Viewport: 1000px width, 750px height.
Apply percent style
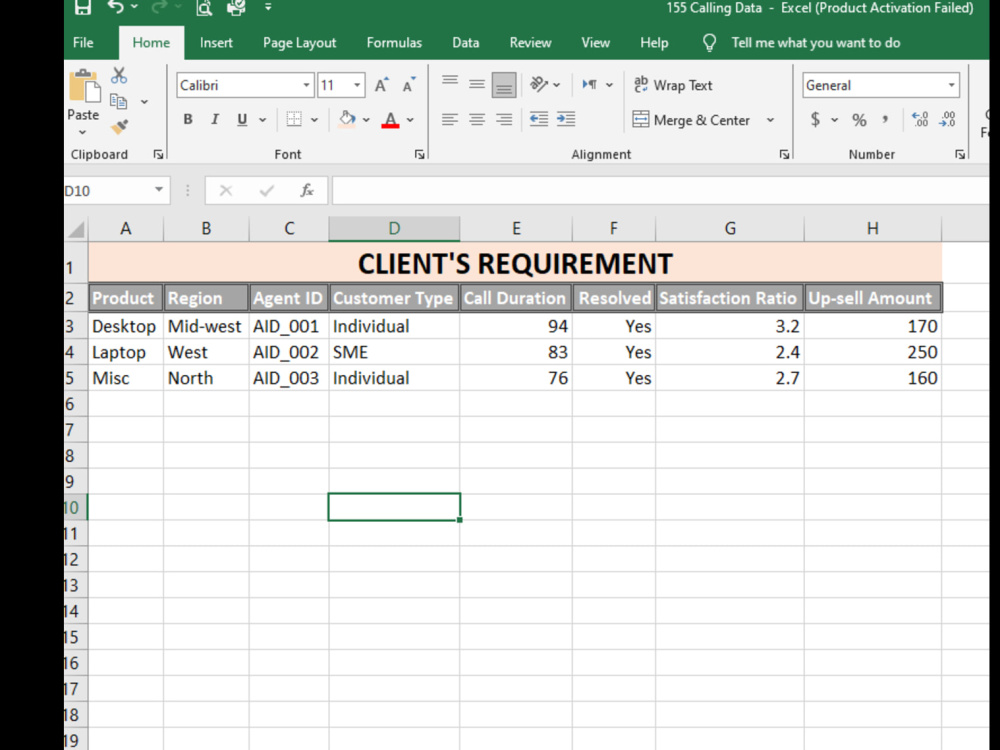[859, 120]
